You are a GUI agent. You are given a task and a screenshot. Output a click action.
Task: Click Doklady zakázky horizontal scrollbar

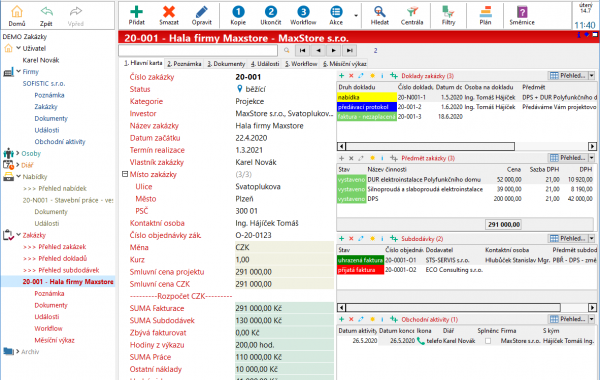466,146
